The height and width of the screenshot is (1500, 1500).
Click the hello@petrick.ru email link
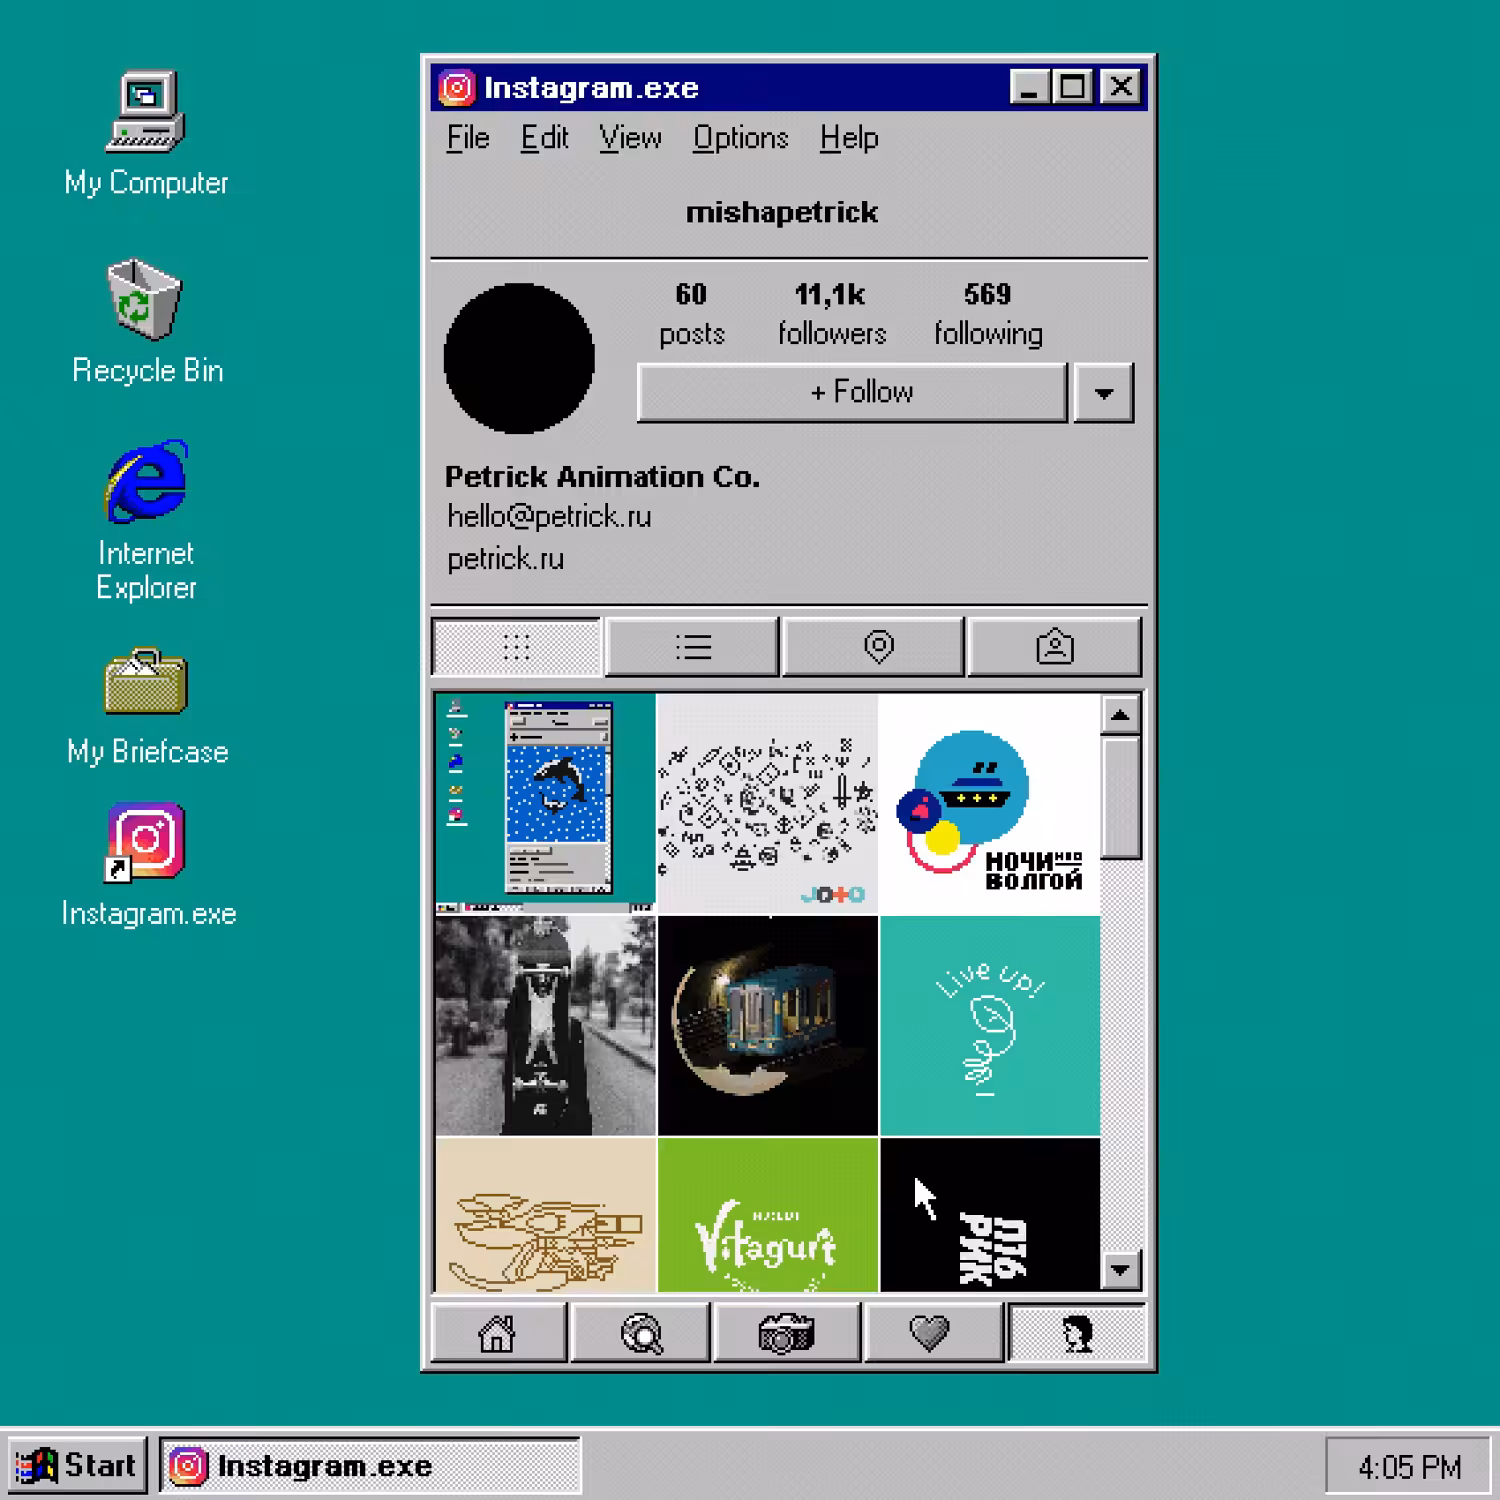[x=549, y=516]
